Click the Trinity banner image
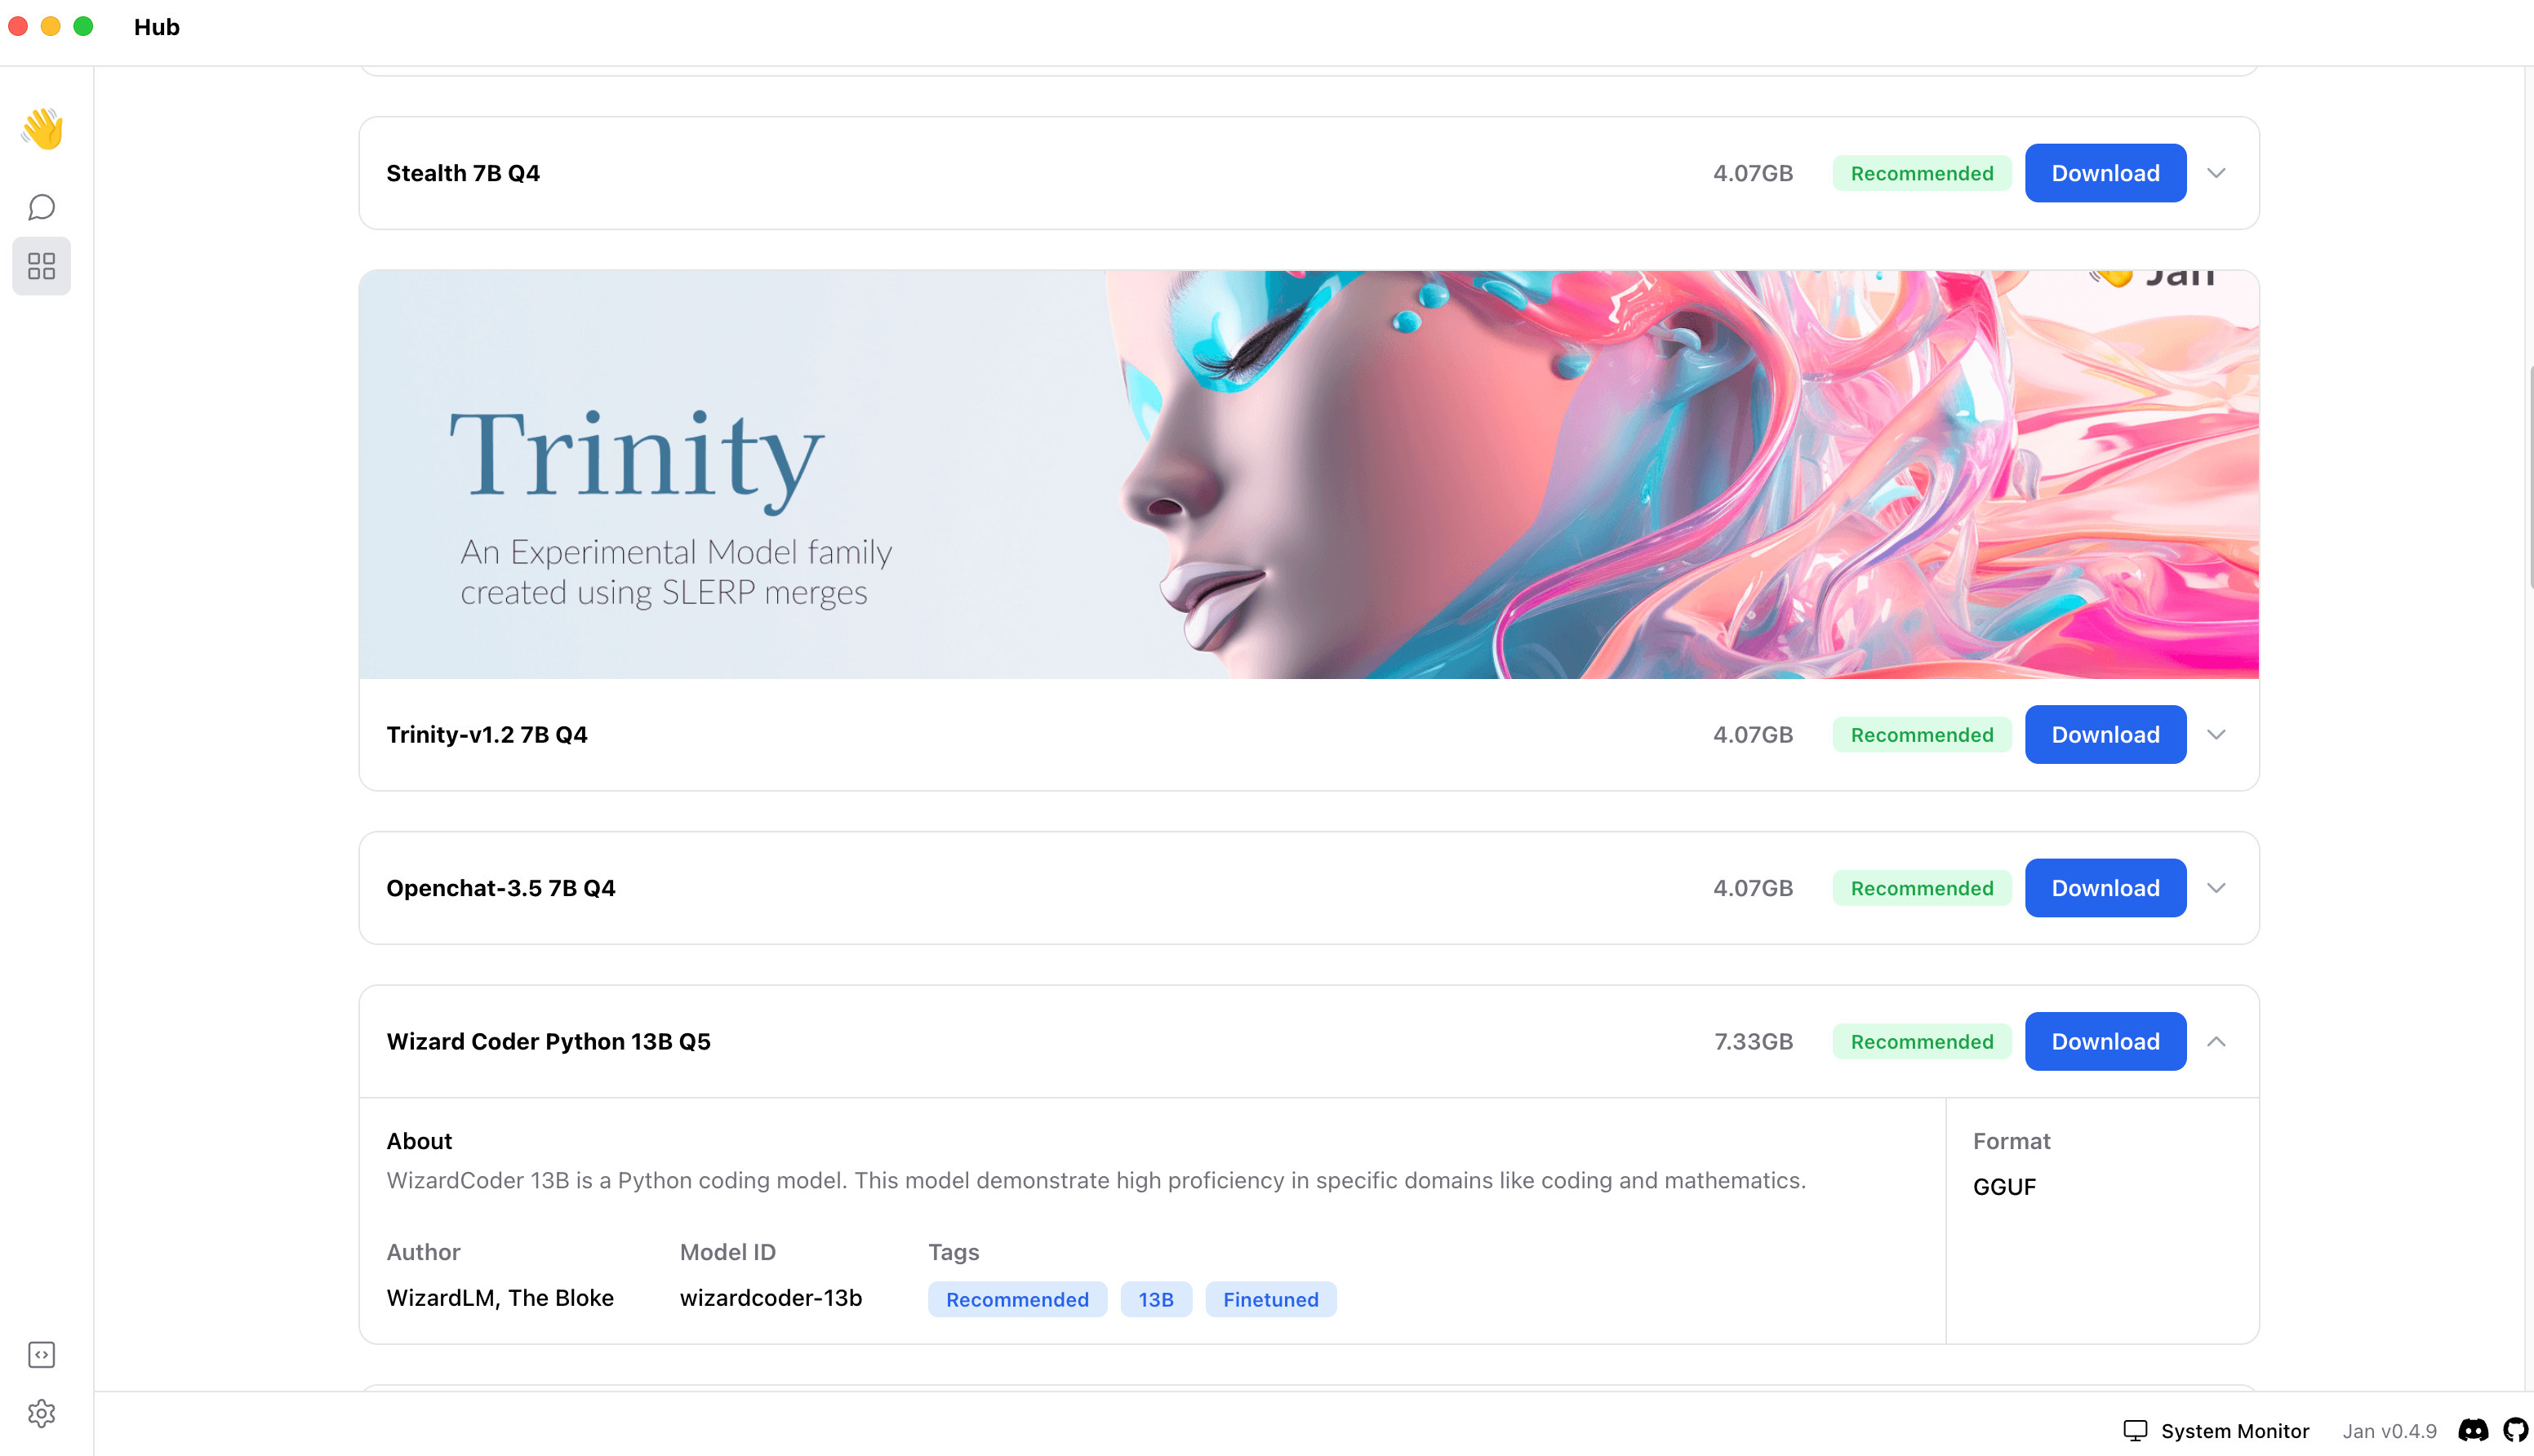This screenshot has width=2534, height=1456. coord(1308,474)
